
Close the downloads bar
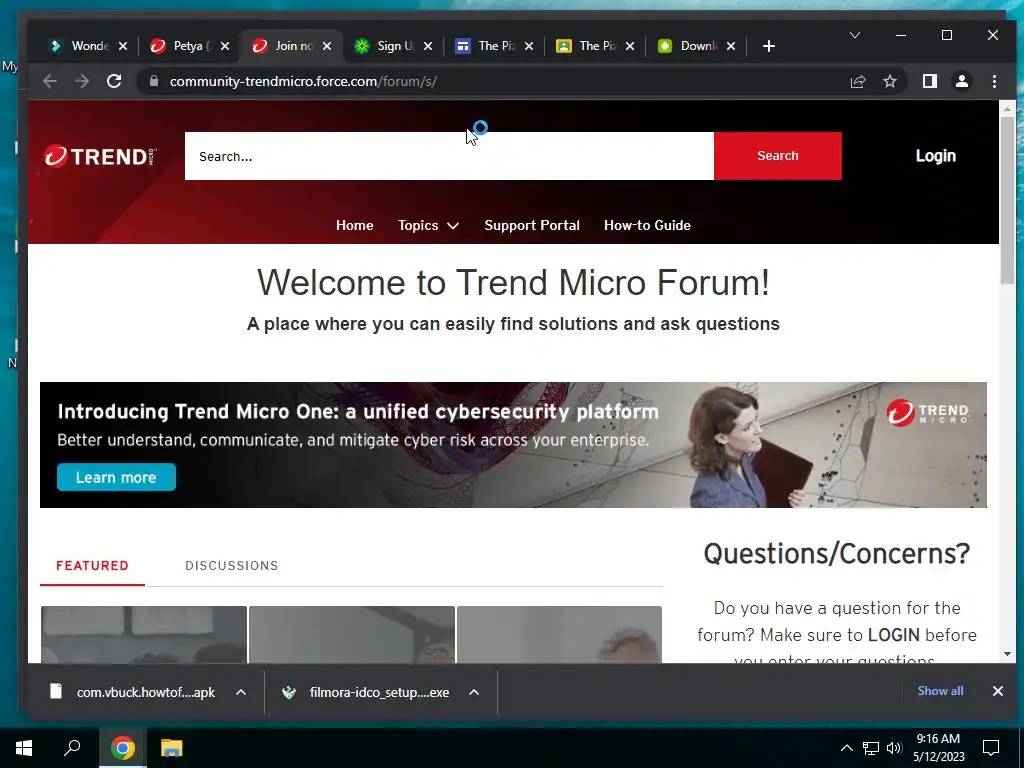click(x=997, y=691)
